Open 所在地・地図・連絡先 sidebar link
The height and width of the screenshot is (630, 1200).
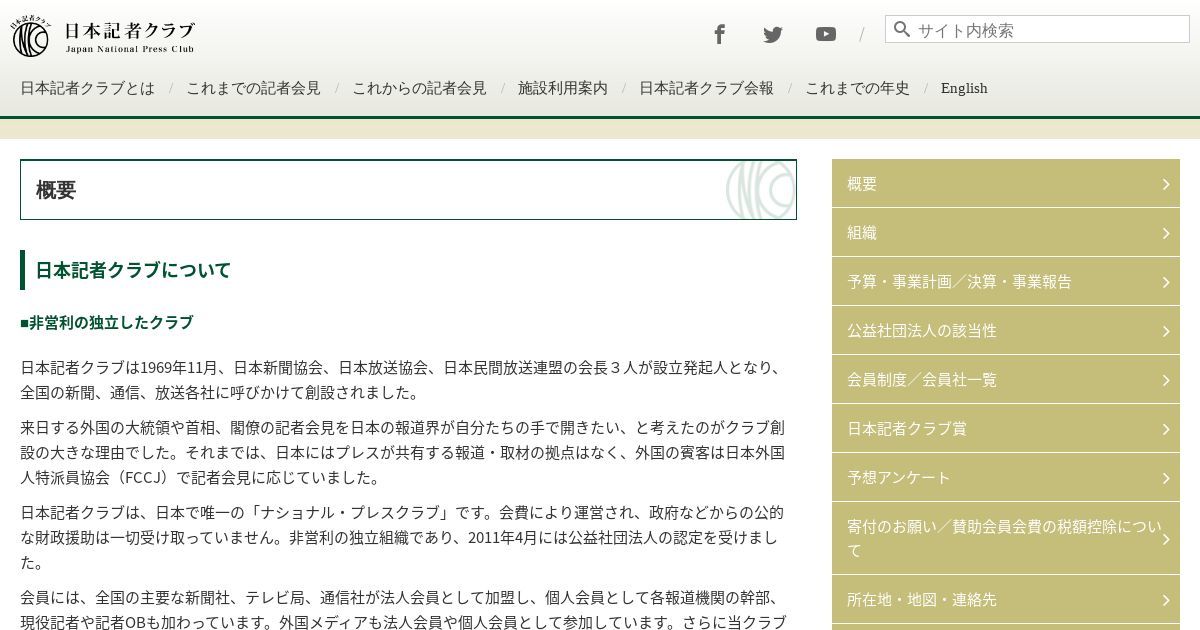click(x=1006, y=599)
